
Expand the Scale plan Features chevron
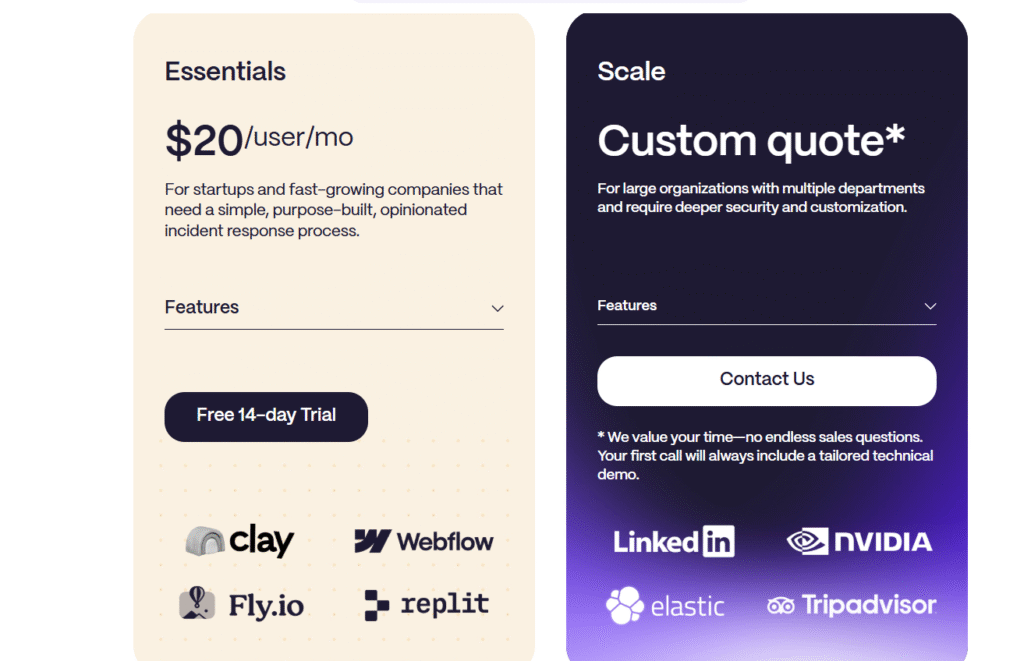930,306
